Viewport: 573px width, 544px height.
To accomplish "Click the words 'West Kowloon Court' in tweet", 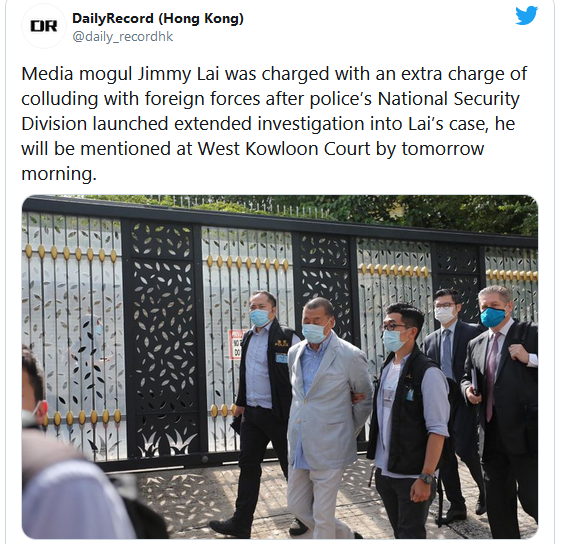I will 284,149.
